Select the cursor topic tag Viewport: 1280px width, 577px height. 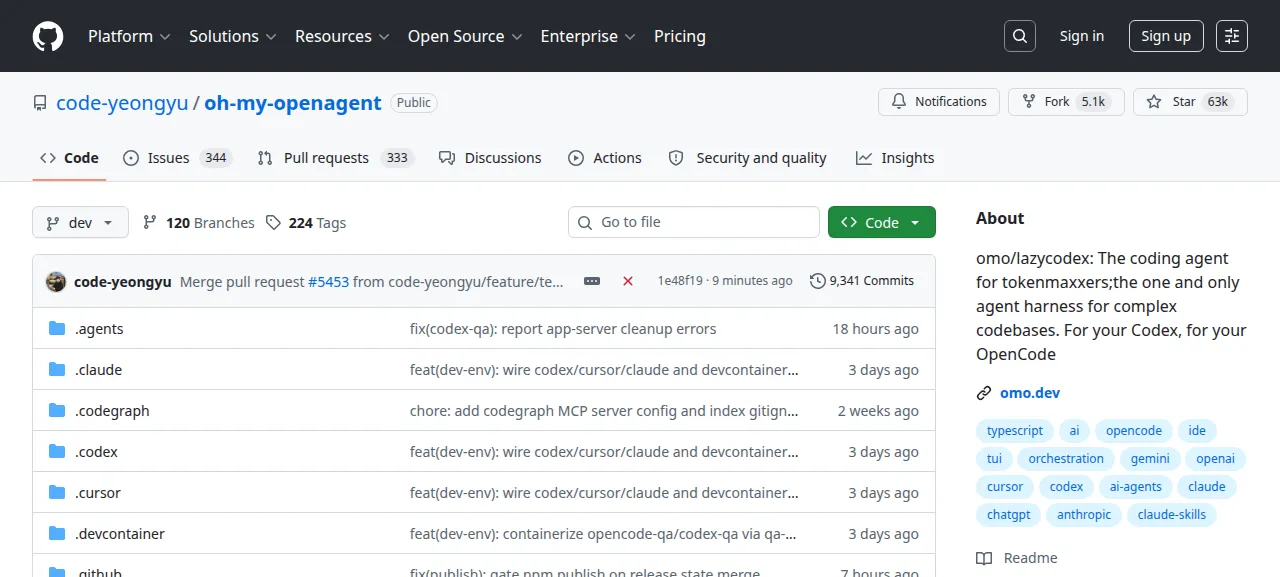click(1005, 487)
